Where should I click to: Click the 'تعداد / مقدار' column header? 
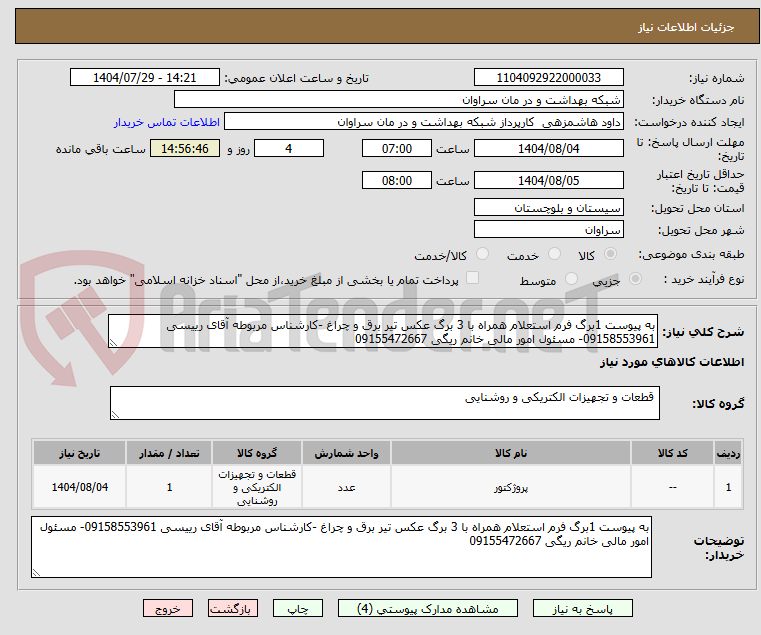pos(169,453)
